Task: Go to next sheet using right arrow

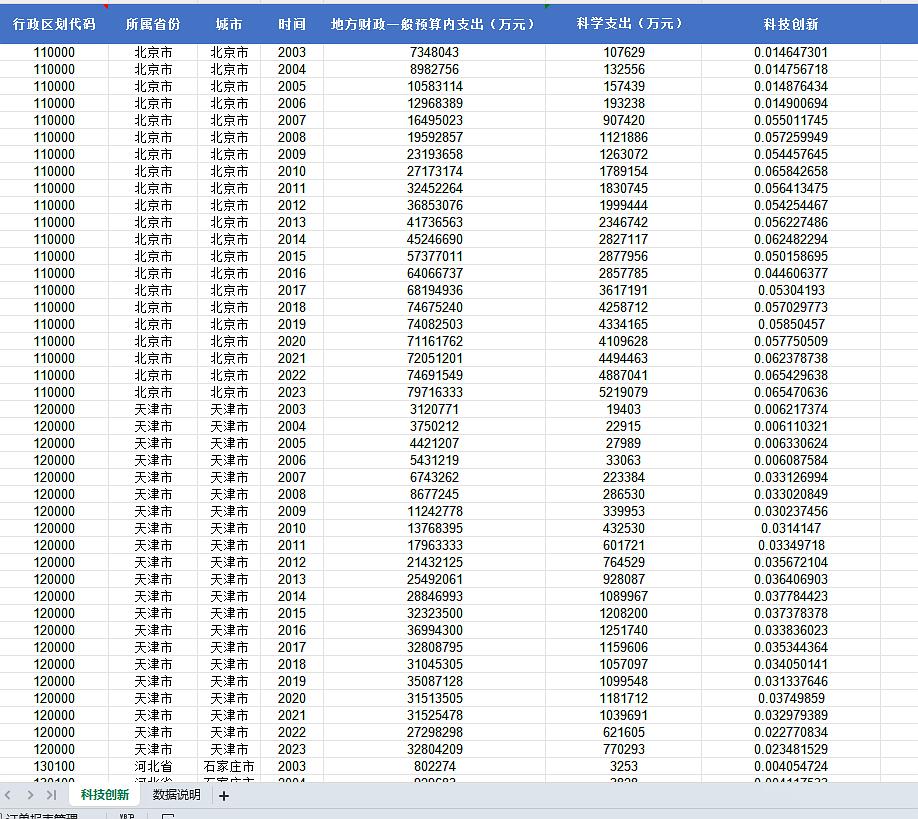Action: [30, 795]
